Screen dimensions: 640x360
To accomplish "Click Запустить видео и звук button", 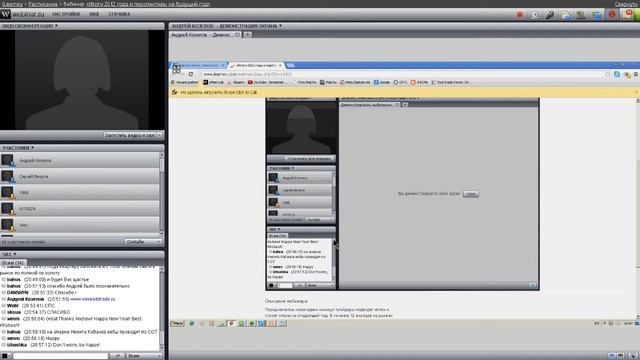I will coord(129,135).
